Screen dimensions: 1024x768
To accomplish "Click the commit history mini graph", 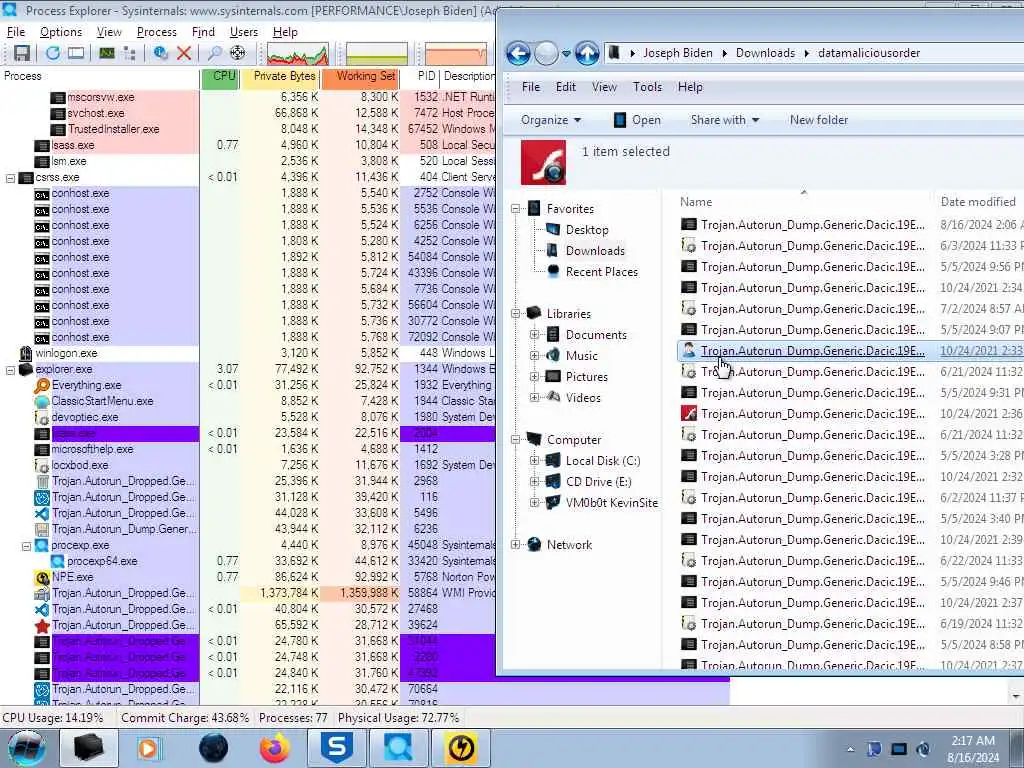I will [x=377, y=54].
